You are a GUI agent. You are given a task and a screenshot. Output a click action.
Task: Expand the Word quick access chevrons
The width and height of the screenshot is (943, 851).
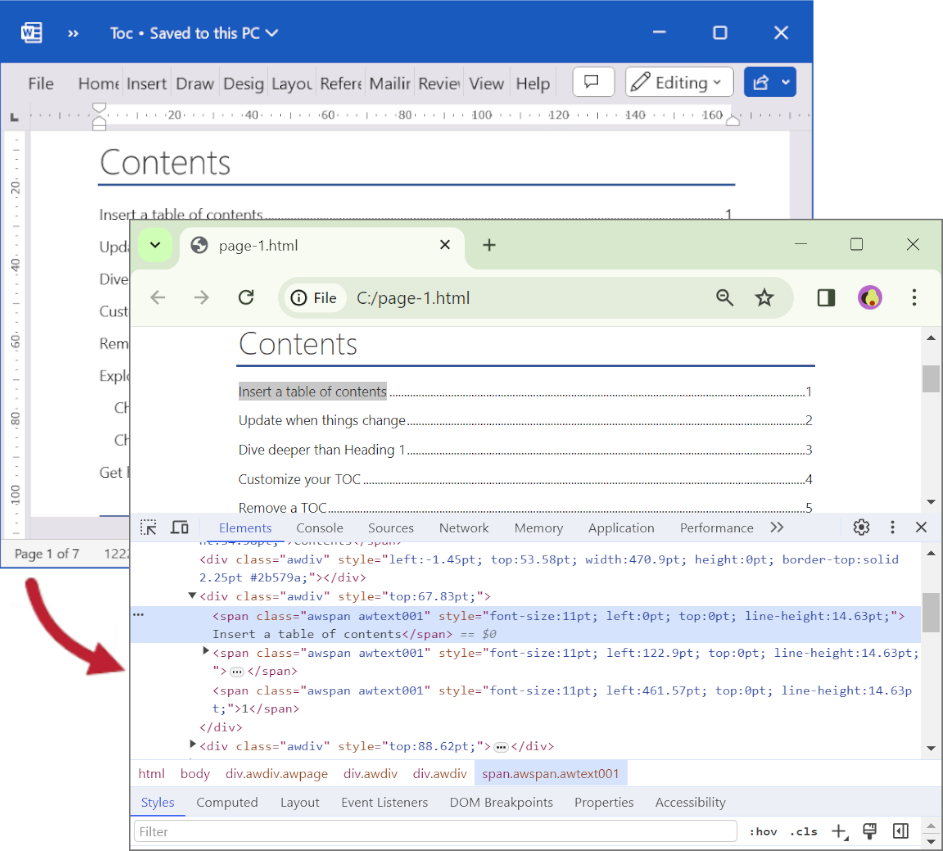click(73, 34)
